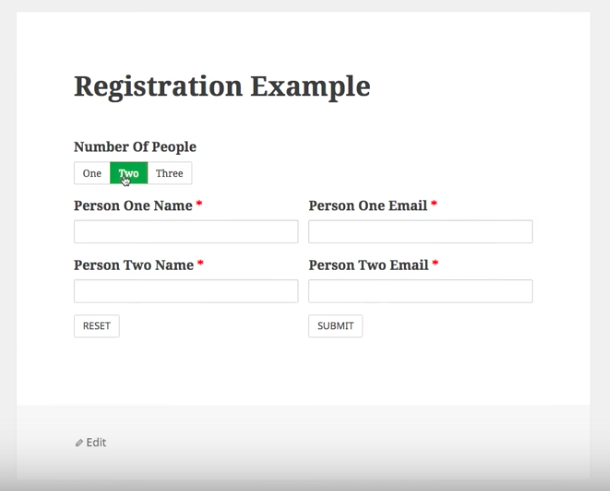Image resolution: width=610 pixels, height=491 pixels.
Task: Select the "Two" people option
Action: 129,174
